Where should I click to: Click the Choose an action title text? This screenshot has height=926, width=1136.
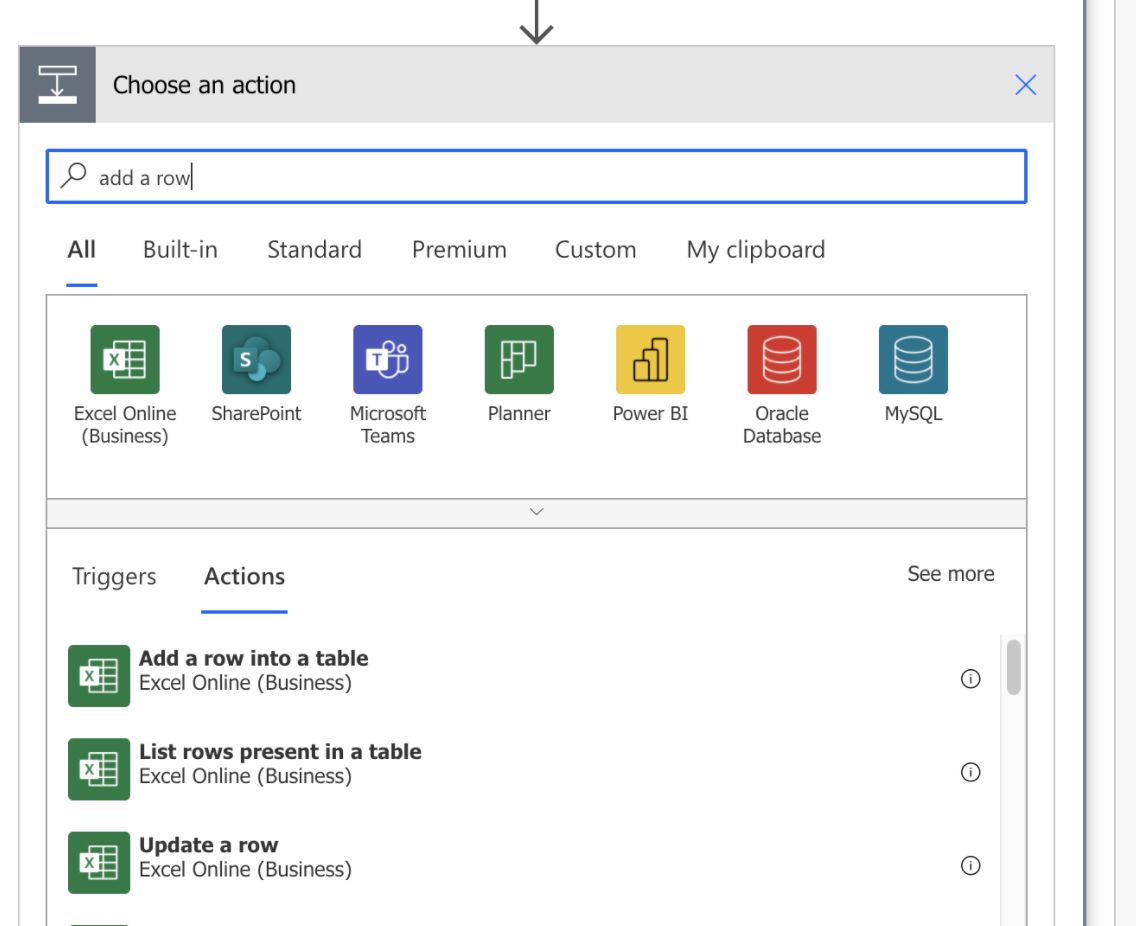(204, 85)
